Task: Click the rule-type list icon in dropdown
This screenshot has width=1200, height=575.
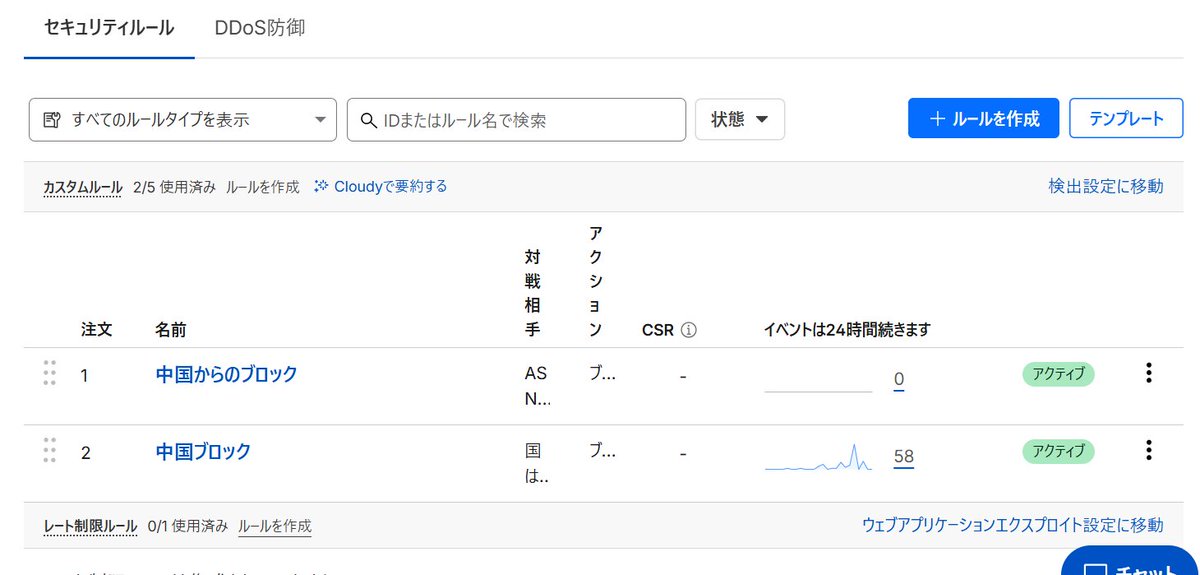Action: (52, 120)
